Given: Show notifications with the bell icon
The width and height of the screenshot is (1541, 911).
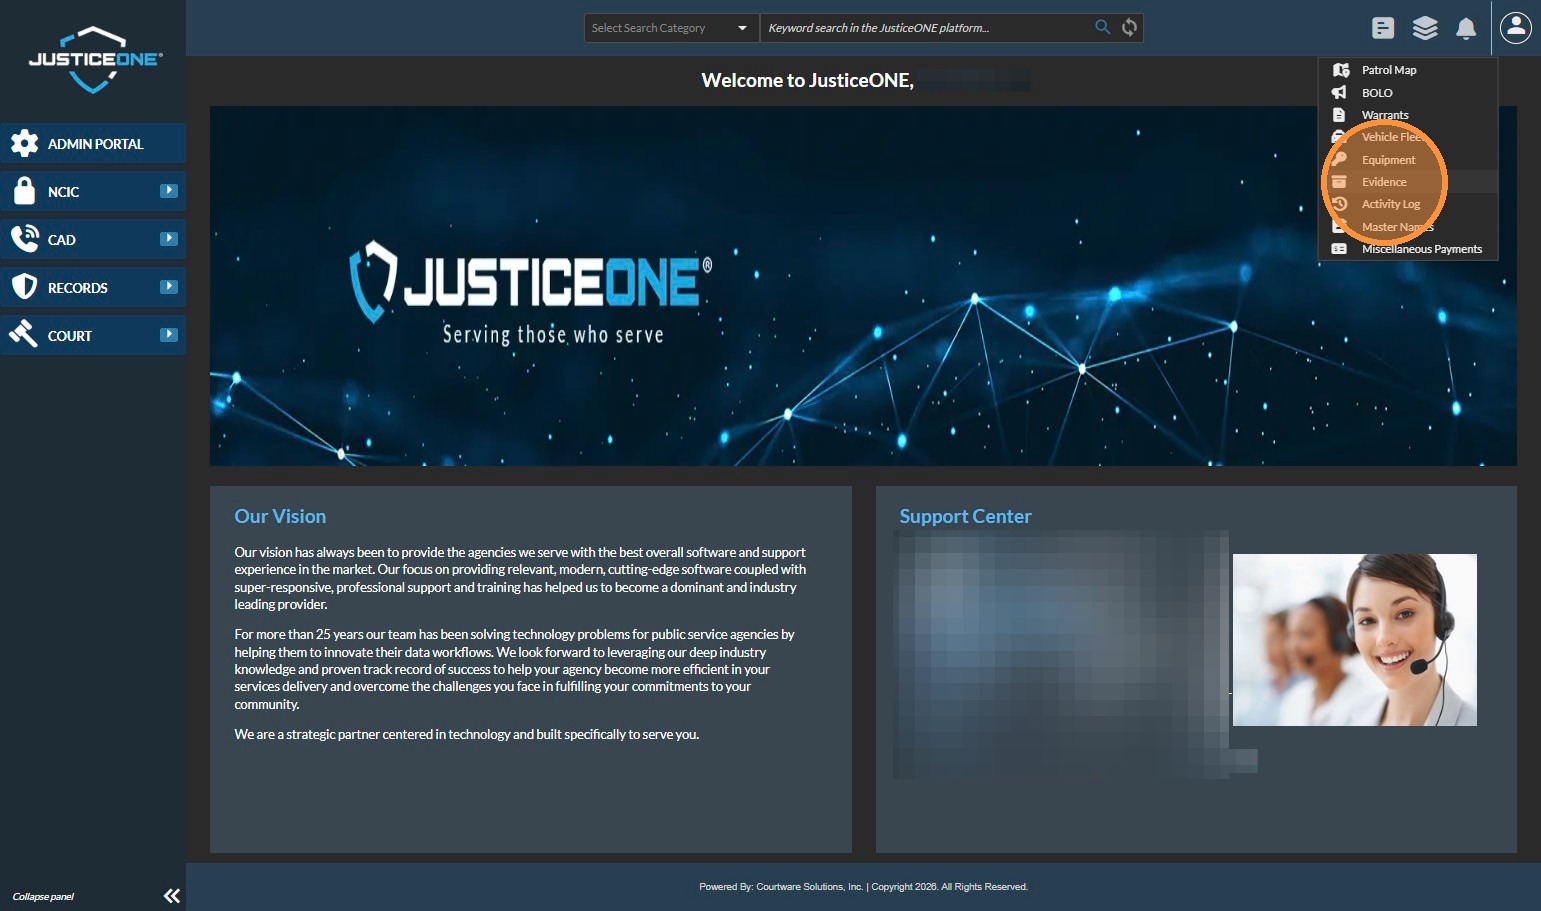Looking at the screenshot, I should point(1466,28).
